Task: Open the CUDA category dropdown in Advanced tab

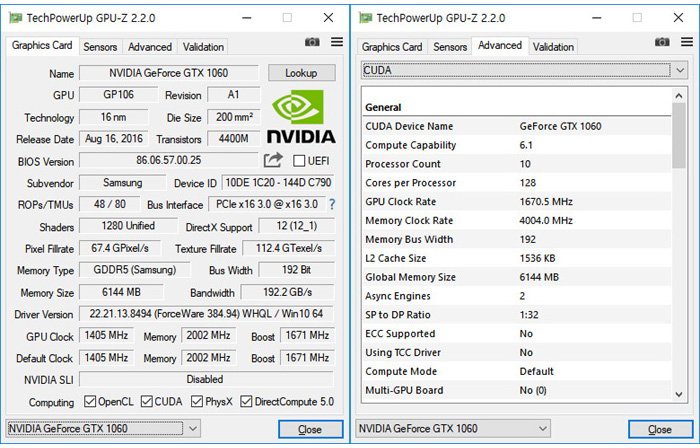Action: 523,71
